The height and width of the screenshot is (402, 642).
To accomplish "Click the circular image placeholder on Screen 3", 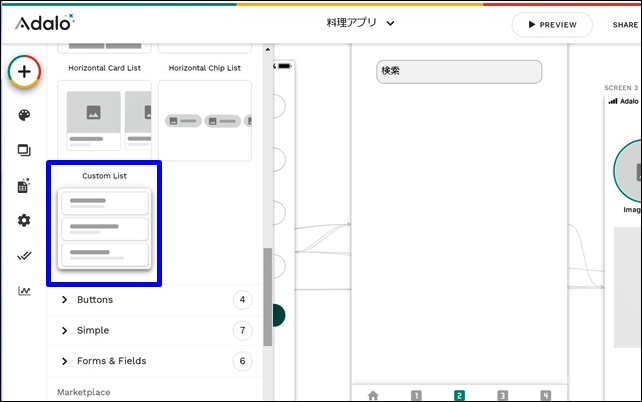I will [627, 171].
